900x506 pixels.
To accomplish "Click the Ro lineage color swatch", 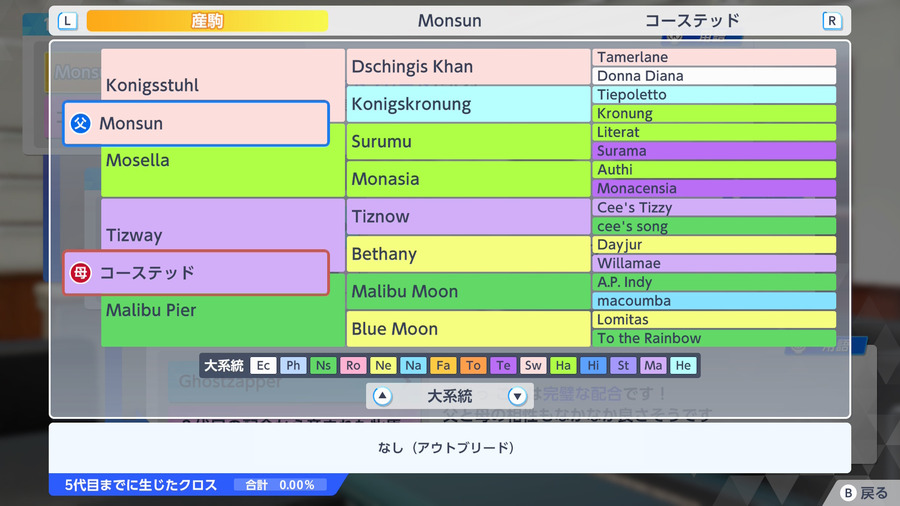I will (354, 365).
